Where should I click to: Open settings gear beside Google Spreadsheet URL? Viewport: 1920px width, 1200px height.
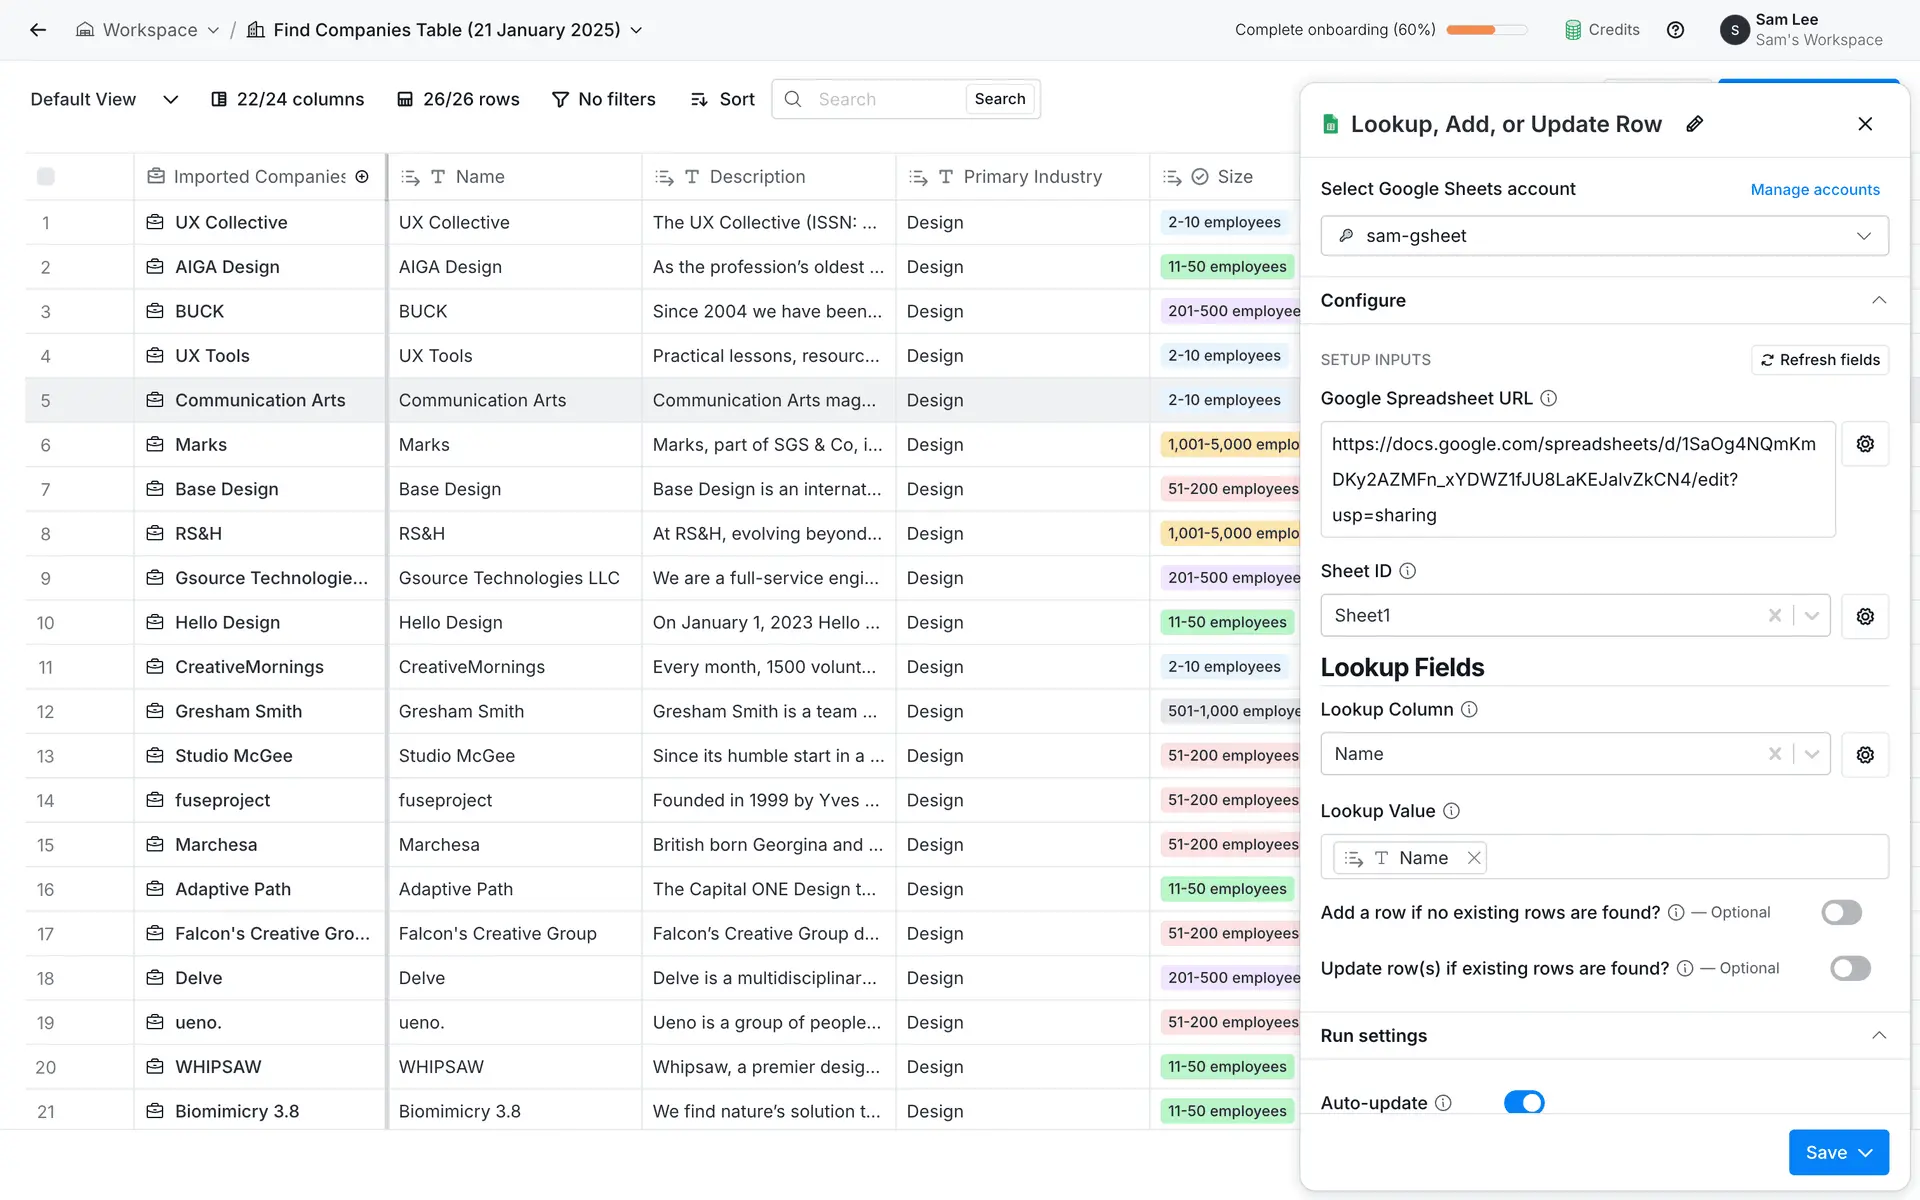point(1865,444)
